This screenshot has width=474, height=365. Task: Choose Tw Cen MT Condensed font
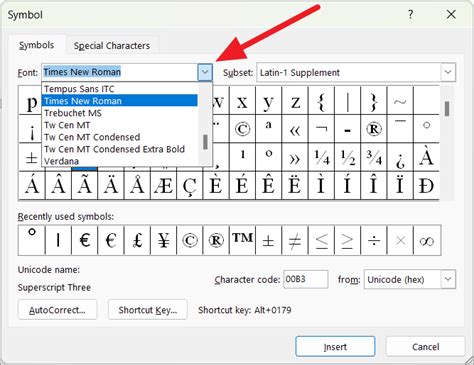pyautogui.click(x=120, y=137)
